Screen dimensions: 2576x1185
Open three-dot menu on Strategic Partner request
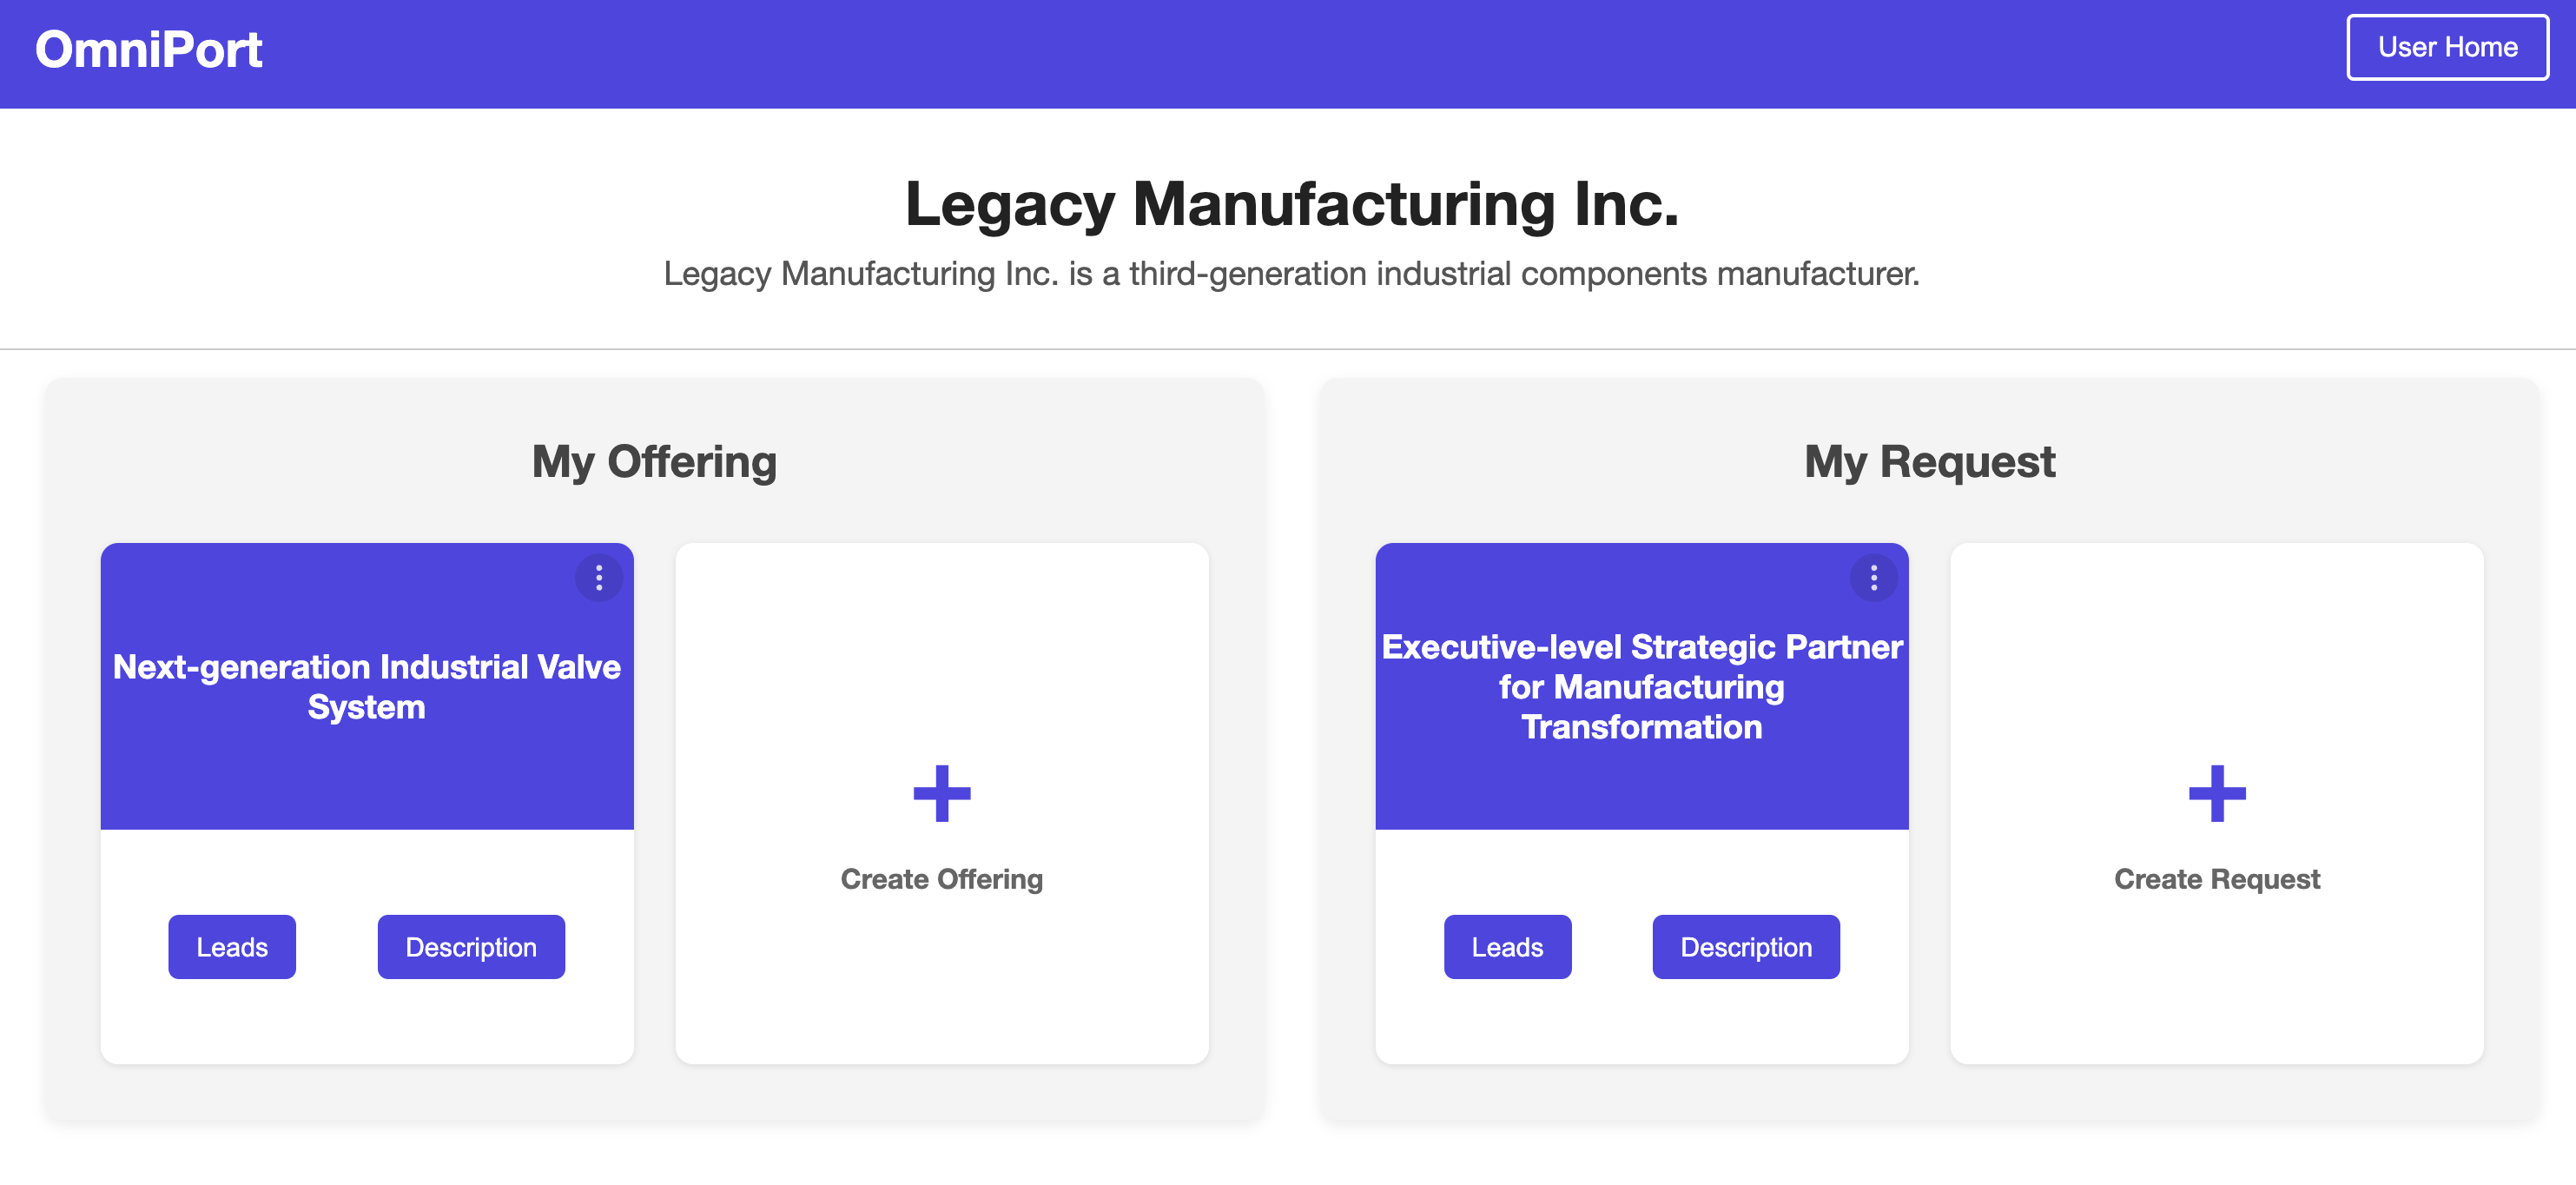point(1874,578)
